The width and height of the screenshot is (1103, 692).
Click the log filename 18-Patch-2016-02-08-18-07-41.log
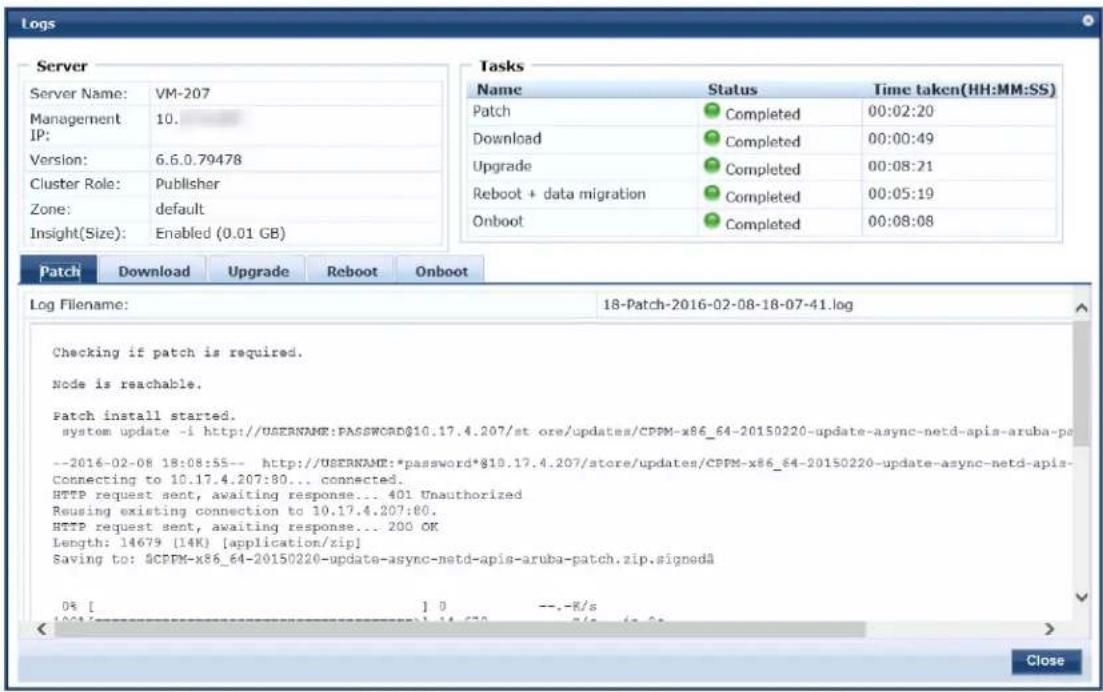[x=728, y=305]
